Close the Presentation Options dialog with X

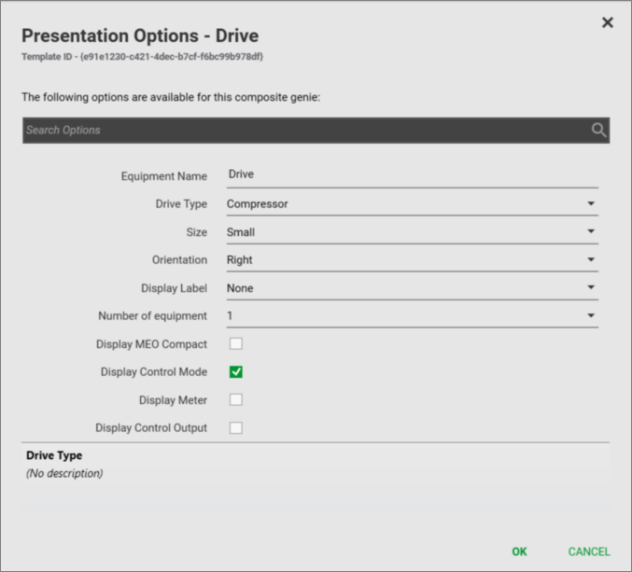607,22
